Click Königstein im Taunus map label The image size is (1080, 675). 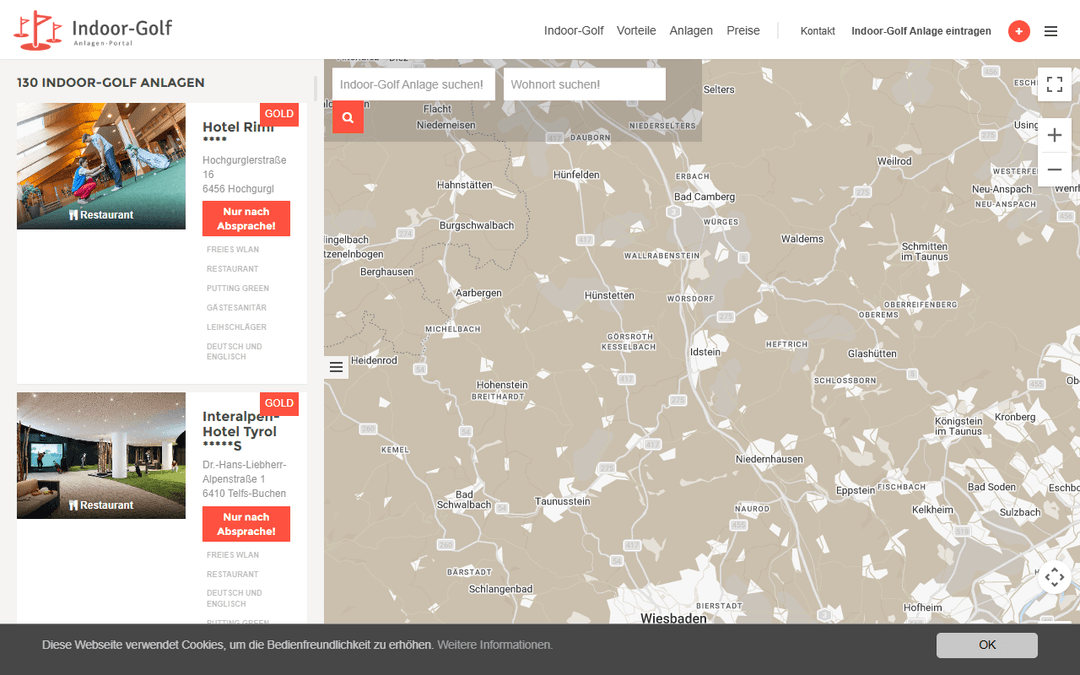click(958, 426)
